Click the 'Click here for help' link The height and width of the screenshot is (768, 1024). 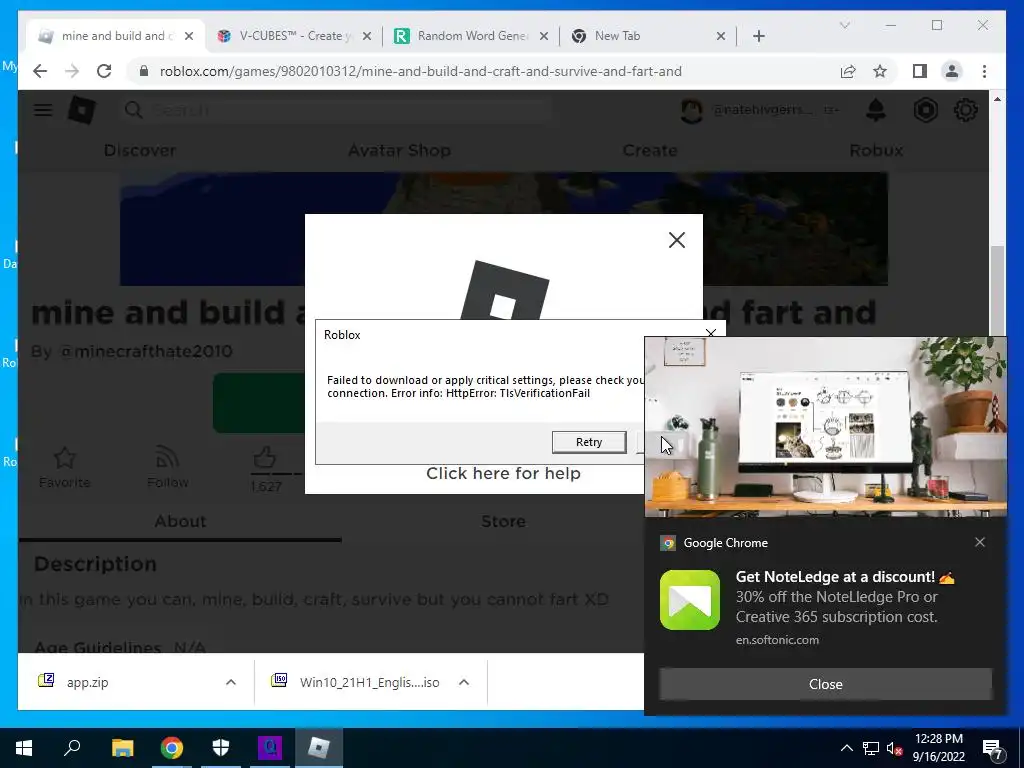click(x=503, y=473)
